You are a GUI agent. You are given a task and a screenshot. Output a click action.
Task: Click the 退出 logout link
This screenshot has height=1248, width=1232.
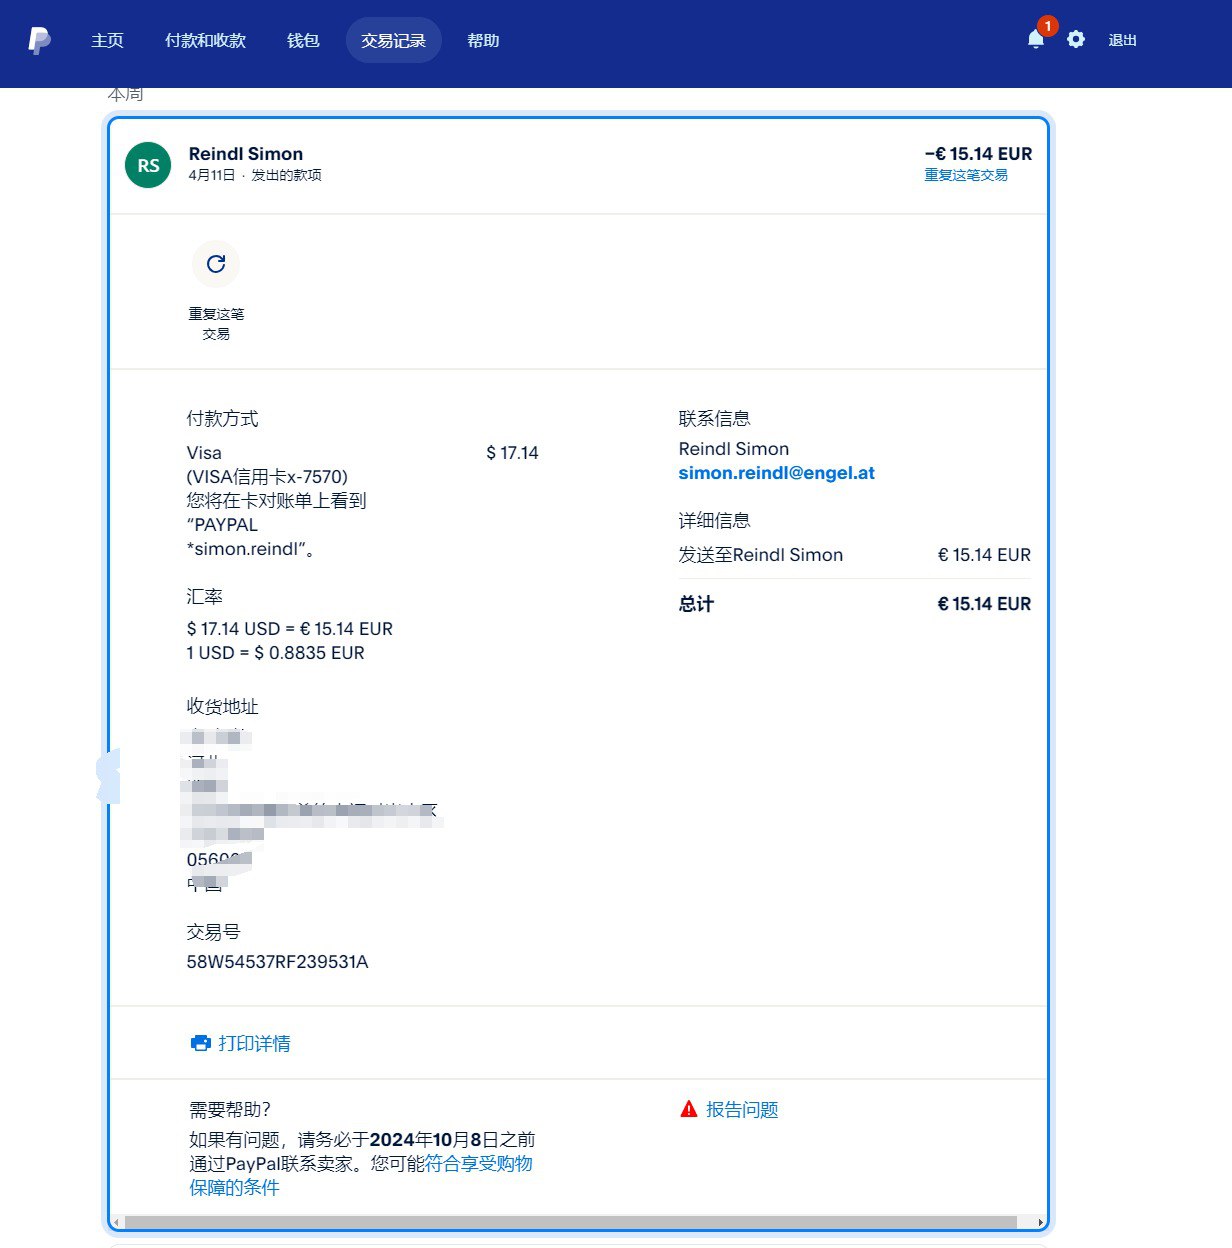coord(1122,41)
